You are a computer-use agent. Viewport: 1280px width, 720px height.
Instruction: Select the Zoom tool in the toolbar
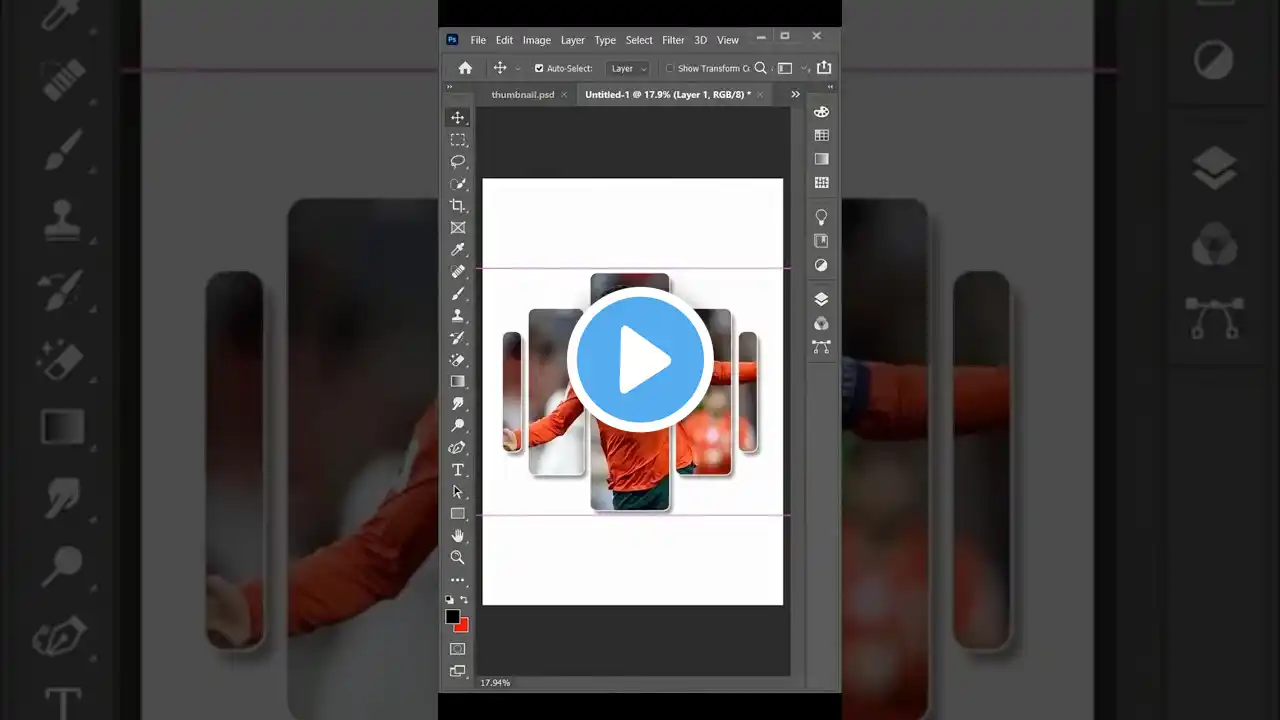458,558
